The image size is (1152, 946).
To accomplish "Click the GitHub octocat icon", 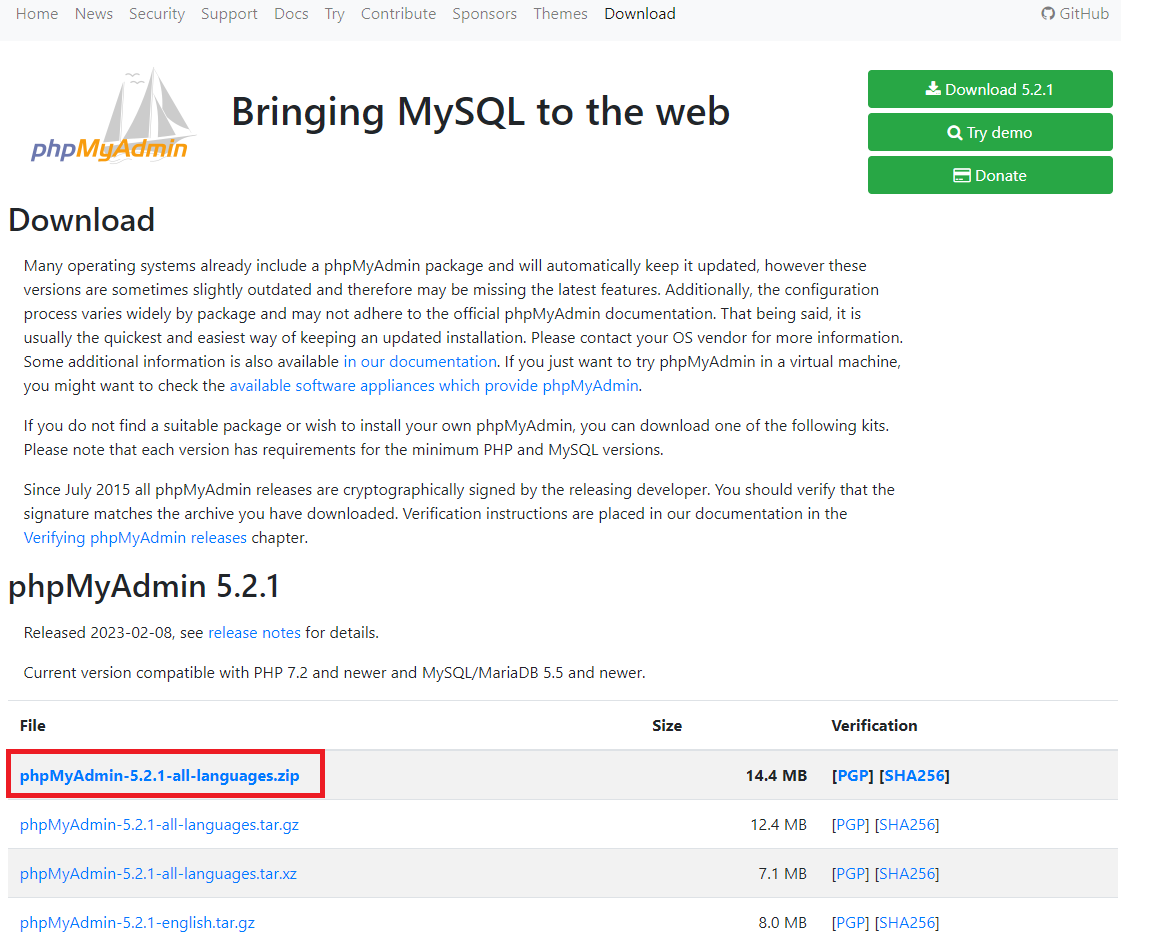I will pyautogui.click(x=1048, y=13).
